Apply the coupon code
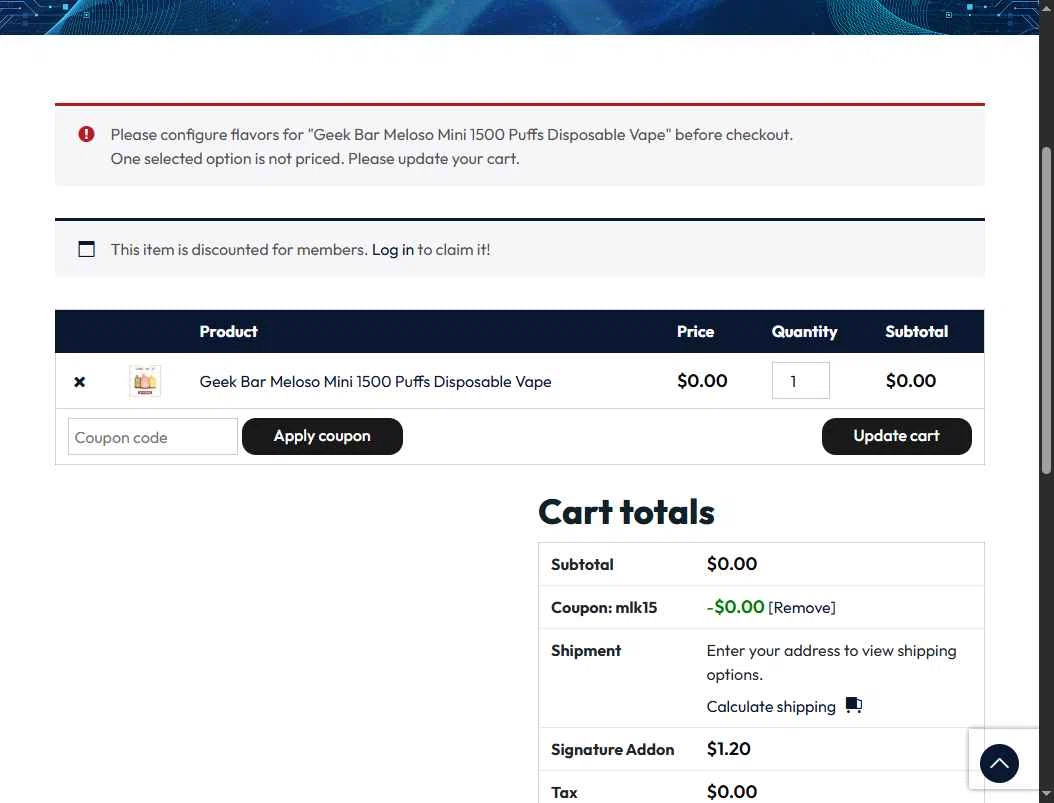This screenshot has width=1054, height=803. [x=322, y=436]
